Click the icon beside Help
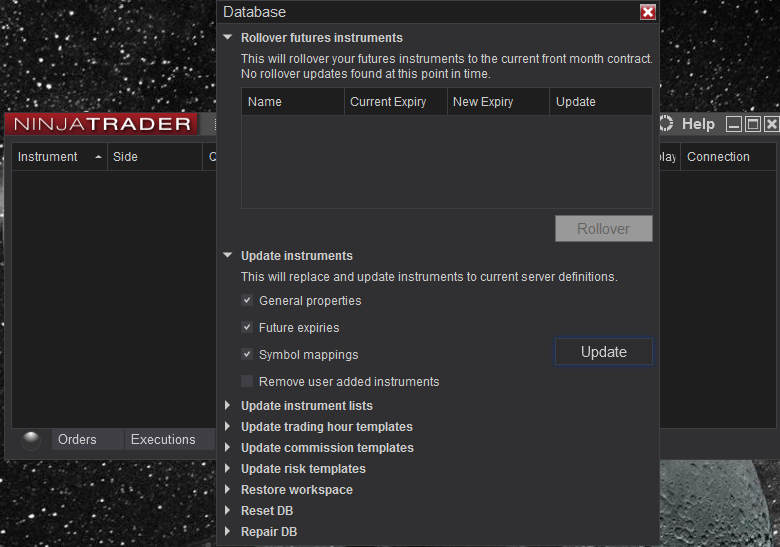780x547 pixels. (x=666, y=123)
